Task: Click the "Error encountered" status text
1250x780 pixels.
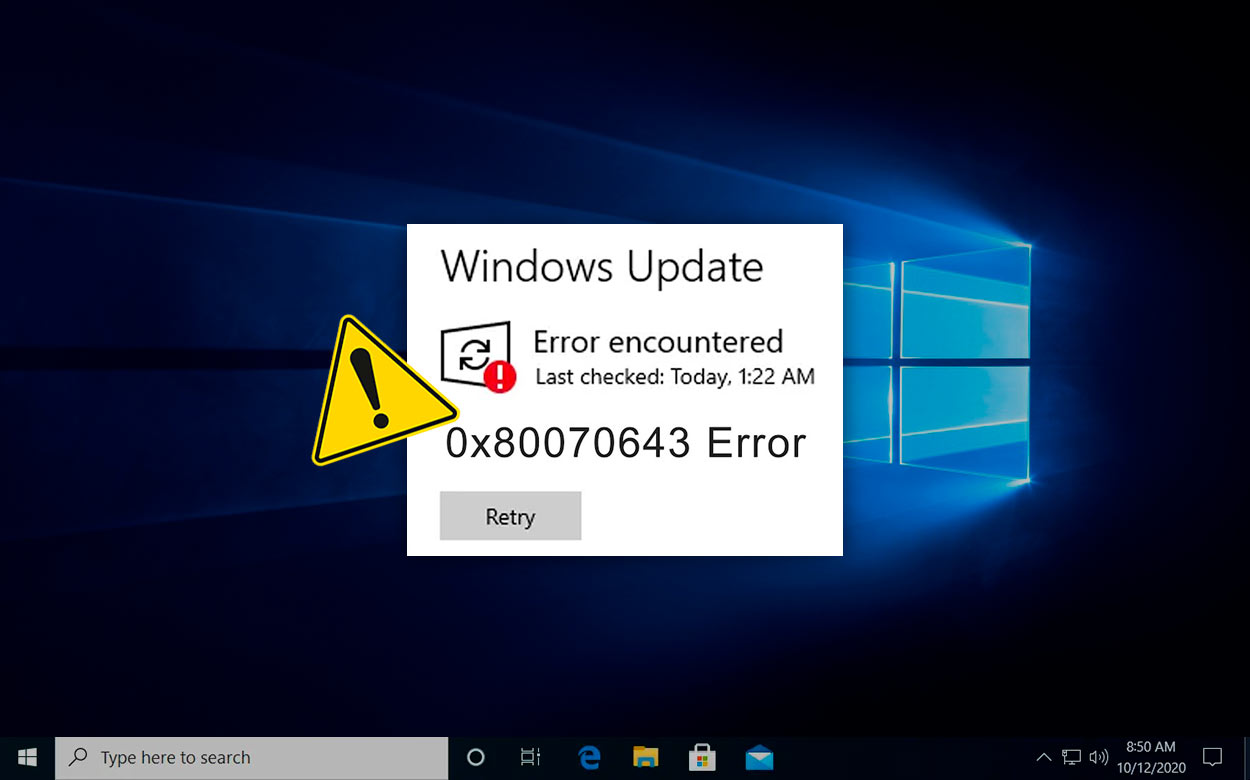Action: click(x=658, y=342)
